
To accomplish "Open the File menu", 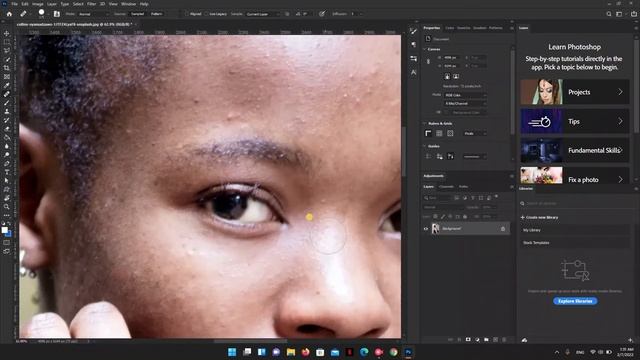I will [x=14, y=4].
